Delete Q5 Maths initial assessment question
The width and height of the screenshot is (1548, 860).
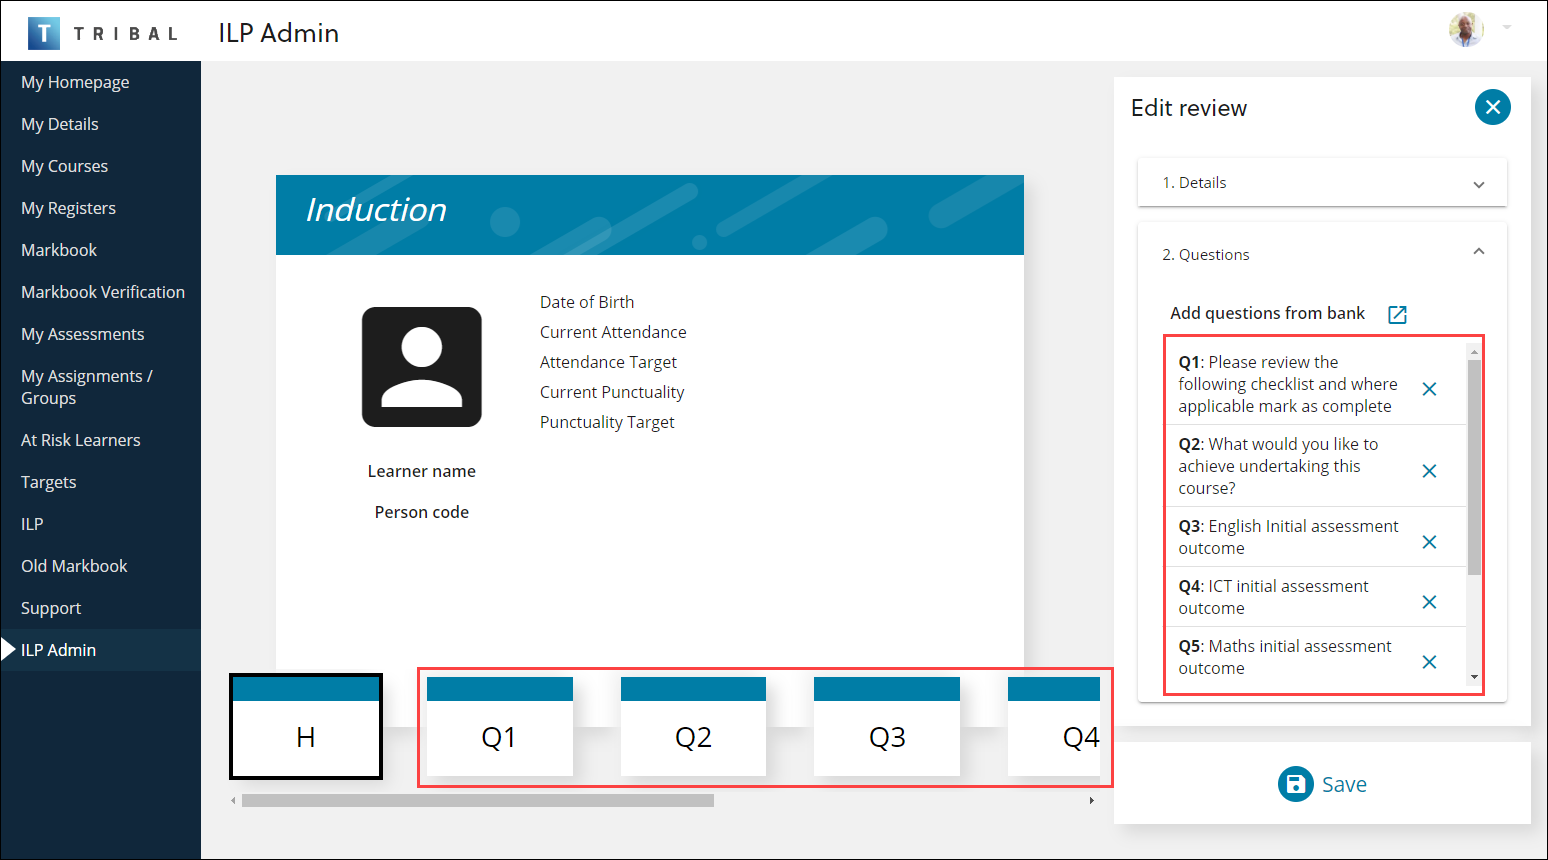1429,662
